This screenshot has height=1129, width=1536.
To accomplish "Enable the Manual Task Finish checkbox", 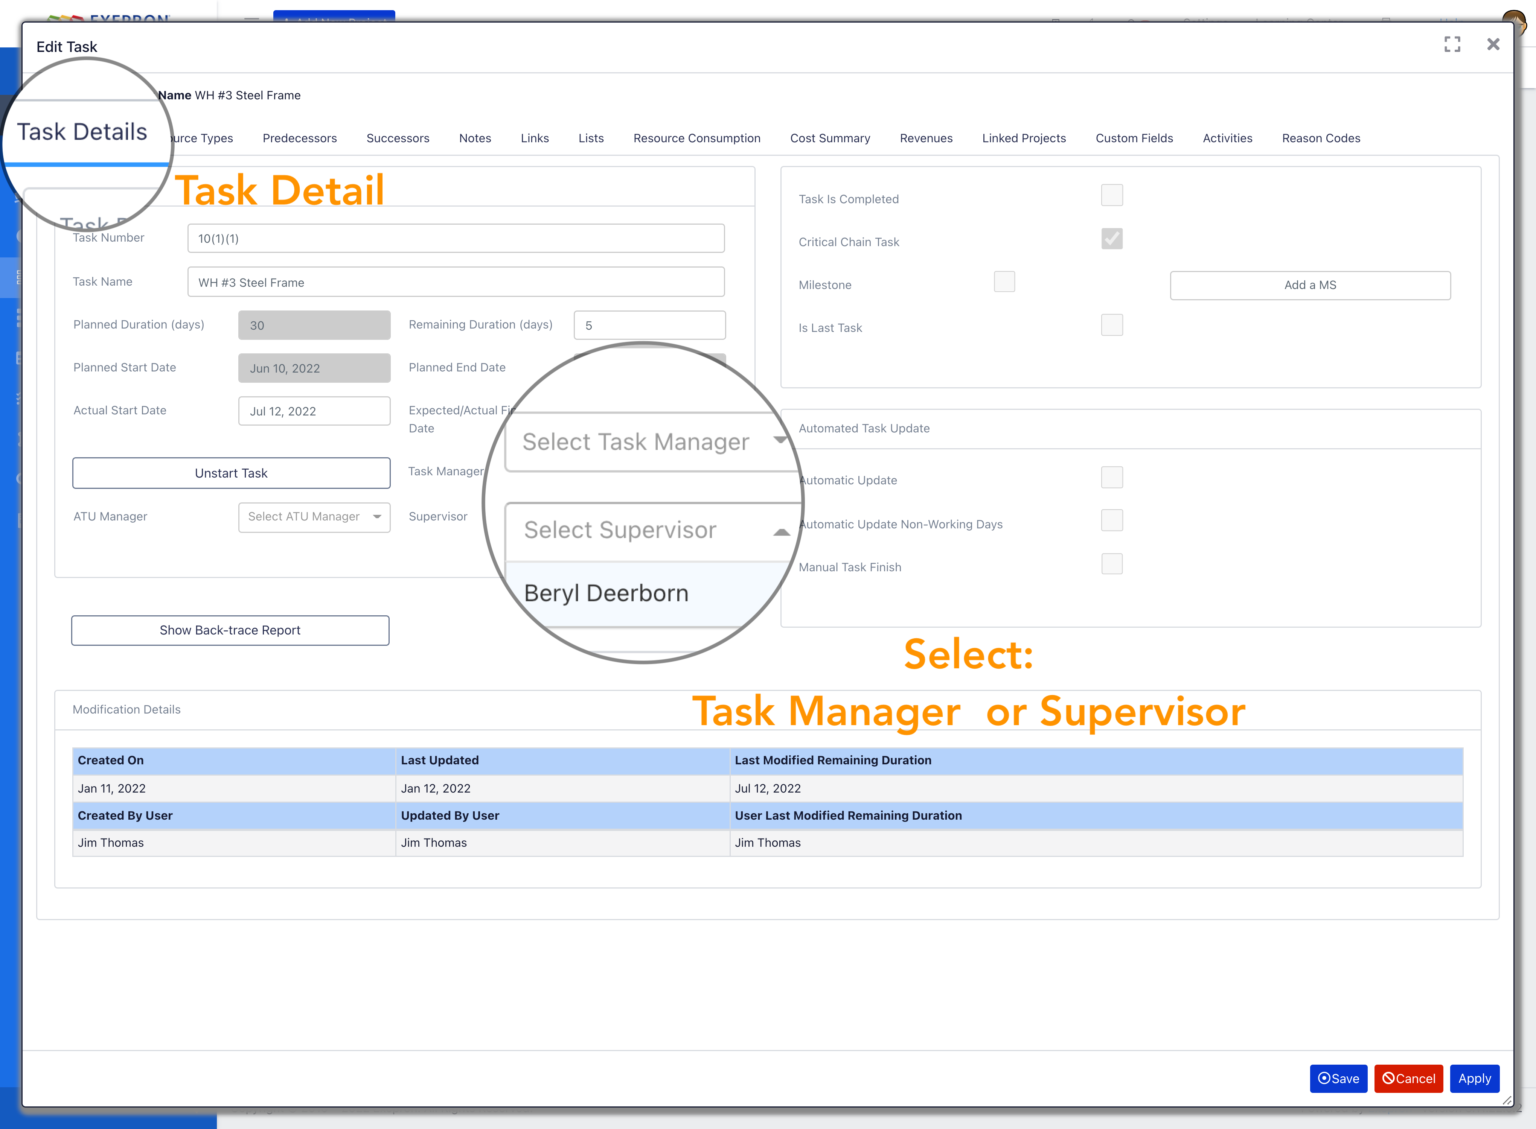I will pos(1112,564).
